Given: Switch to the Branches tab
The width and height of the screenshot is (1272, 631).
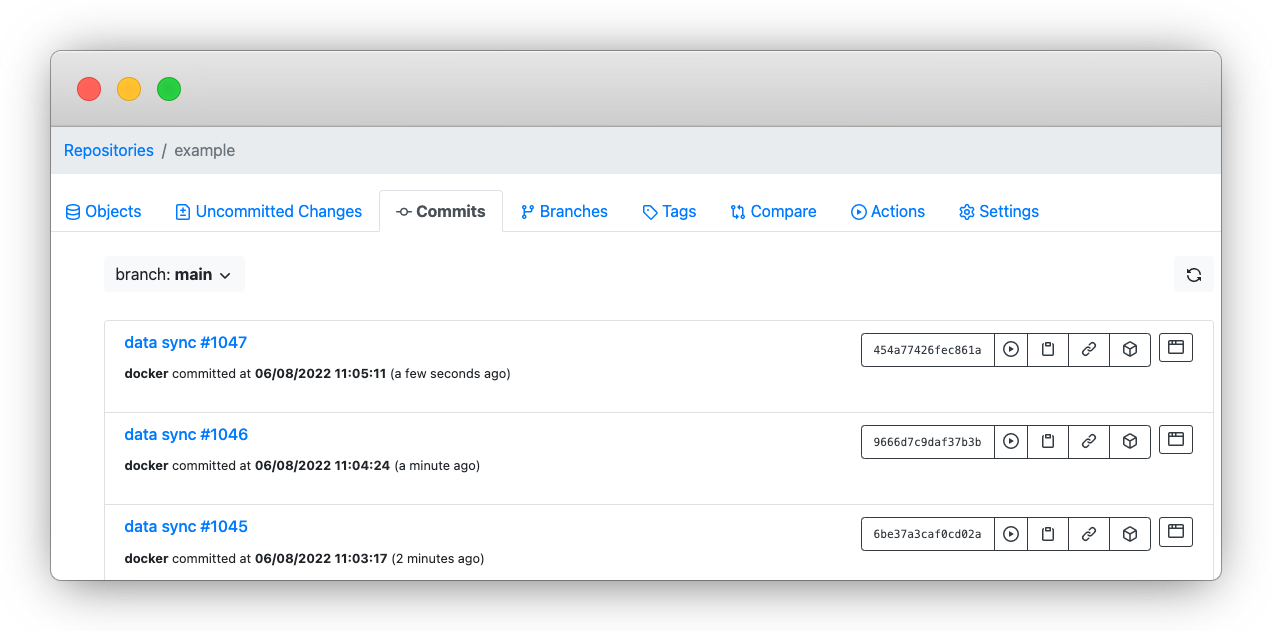Looking at the screenshot, I should pyautogui.click(x=564, y=211).
